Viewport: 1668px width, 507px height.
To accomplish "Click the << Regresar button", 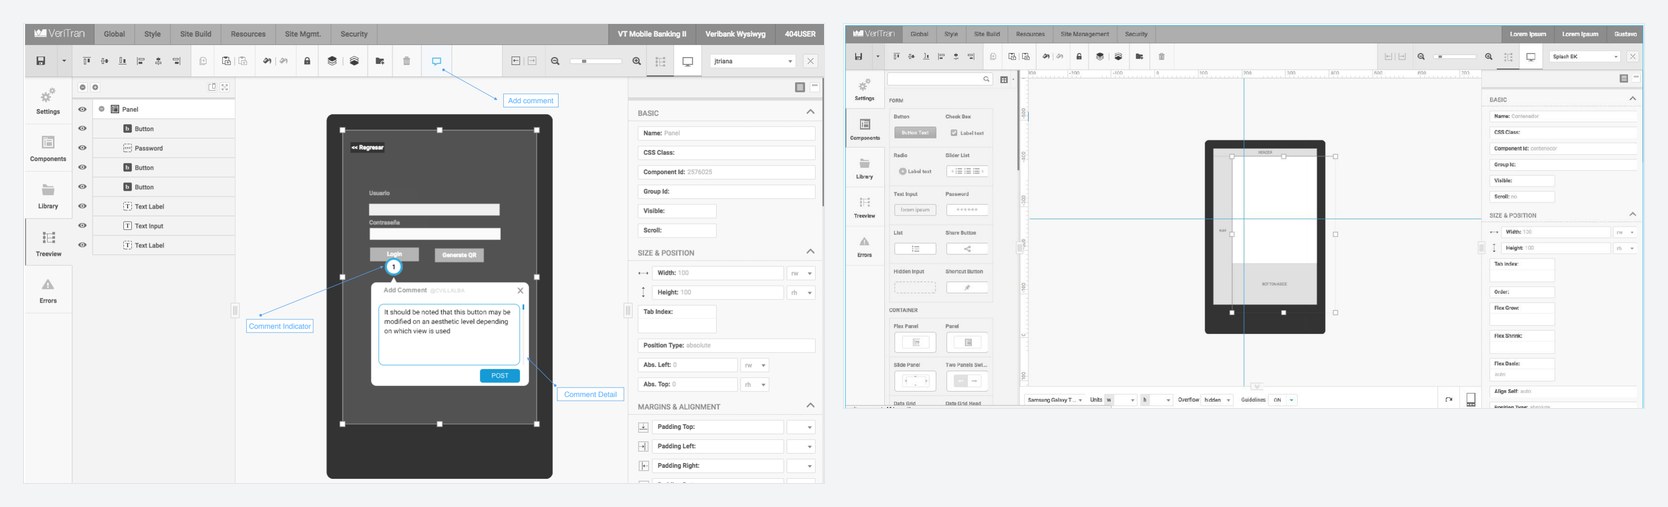I will tap(367, 148).
